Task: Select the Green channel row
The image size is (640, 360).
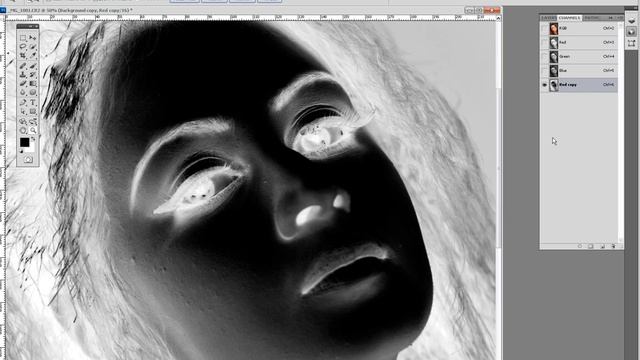Action: 579,57
